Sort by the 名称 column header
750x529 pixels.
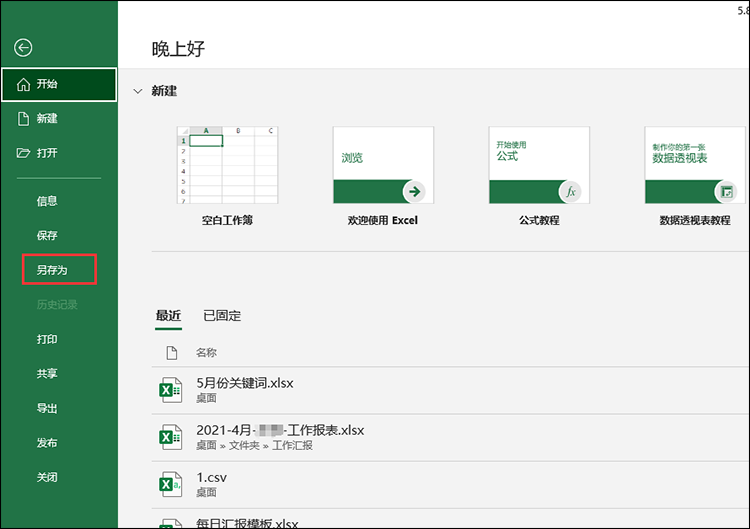pyautogui.click(x=206, y=353)
